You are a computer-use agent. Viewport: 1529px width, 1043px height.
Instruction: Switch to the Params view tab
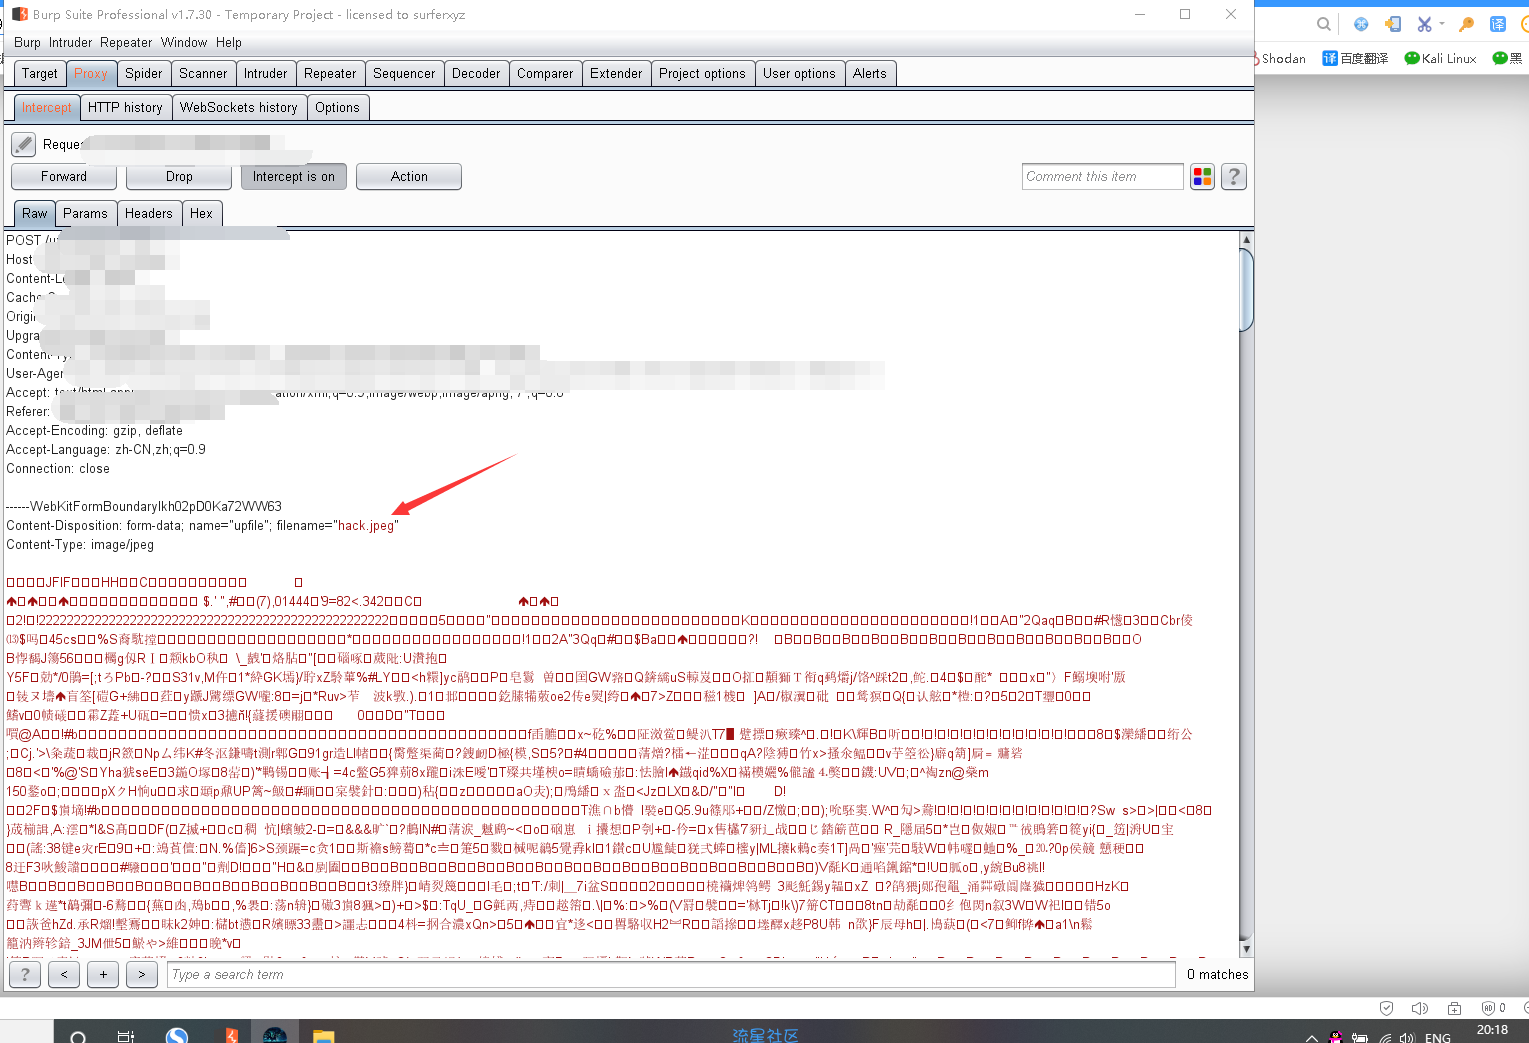[85, 213]
